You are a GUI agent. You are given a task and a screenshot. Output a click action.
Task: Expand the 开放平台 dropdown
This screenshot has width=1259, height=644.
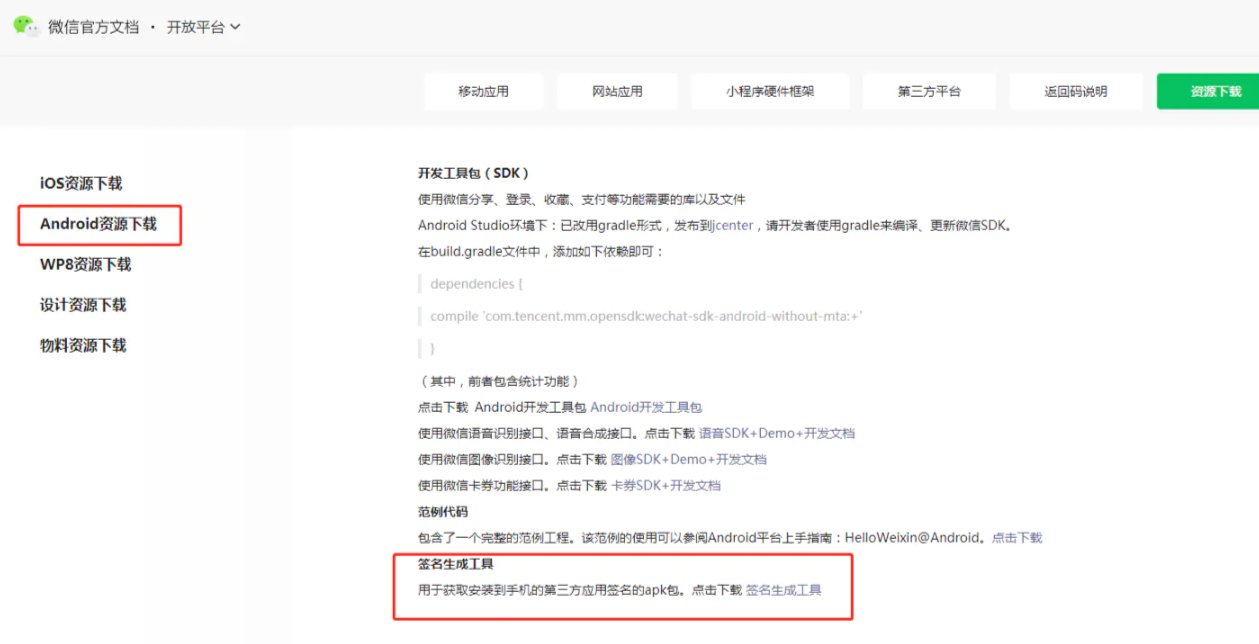(204, 27)
